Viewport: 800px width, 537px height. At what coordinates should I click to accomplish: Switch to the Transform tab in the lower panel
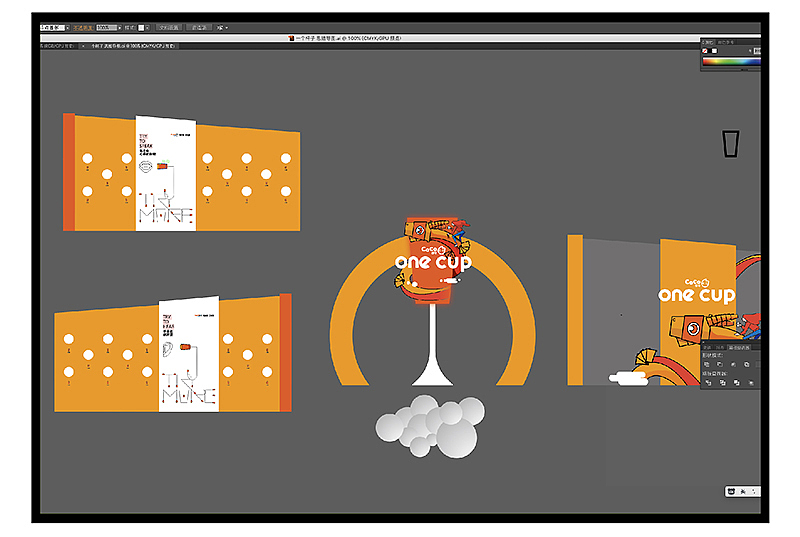707,347
